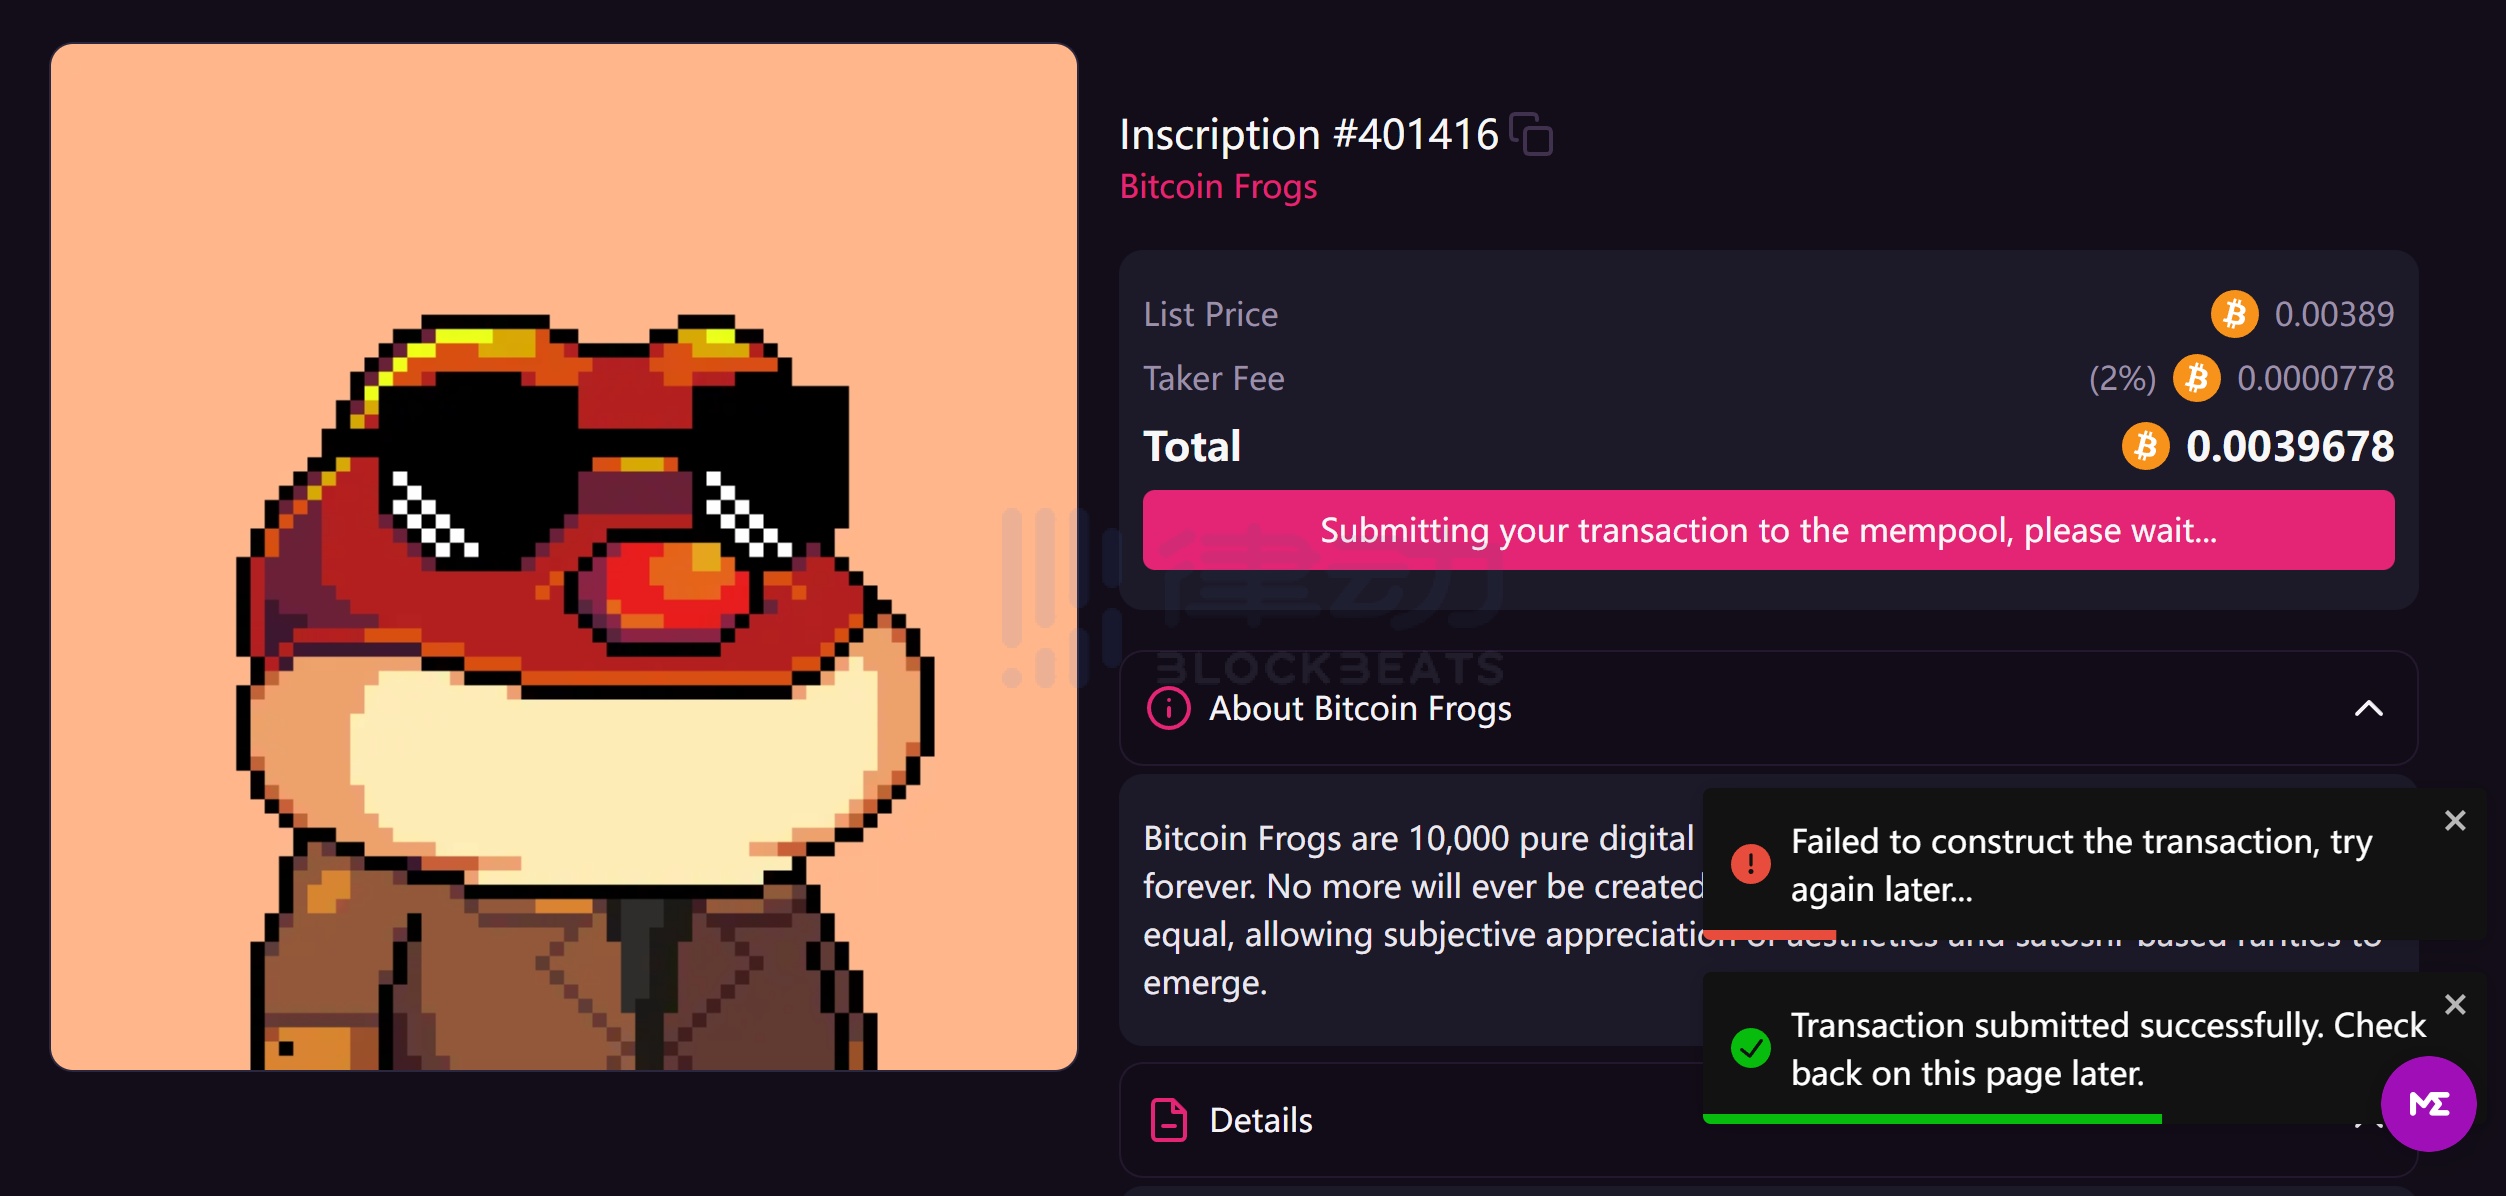Click the Bitcoin icon beside Taker Fee

click(2196, 379)
